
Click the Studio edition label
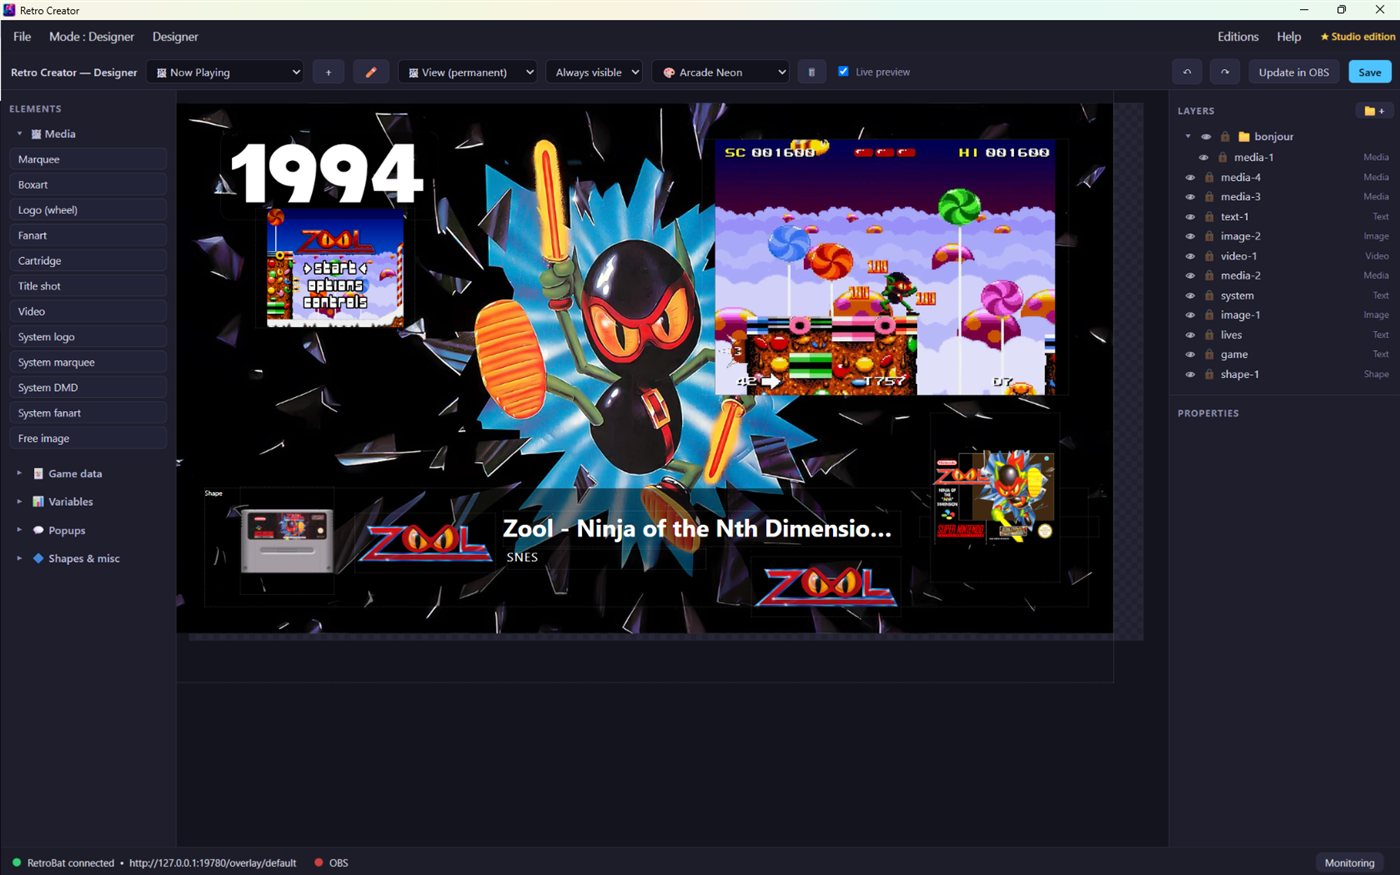click(1358, 37)
